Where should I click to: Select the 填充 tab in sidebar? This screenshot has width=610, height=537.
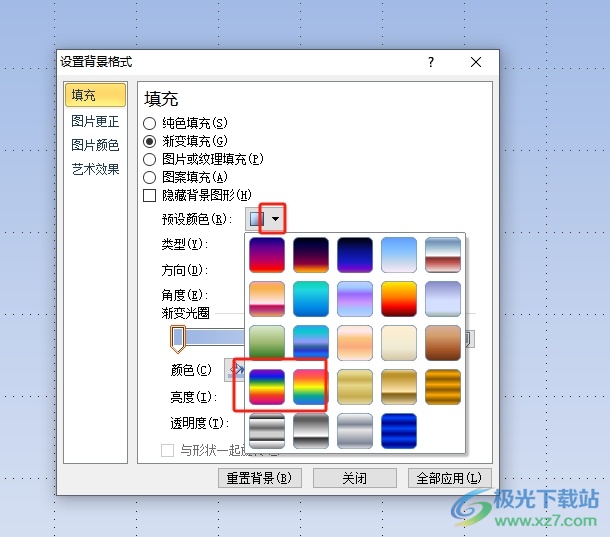click(95, 95)
